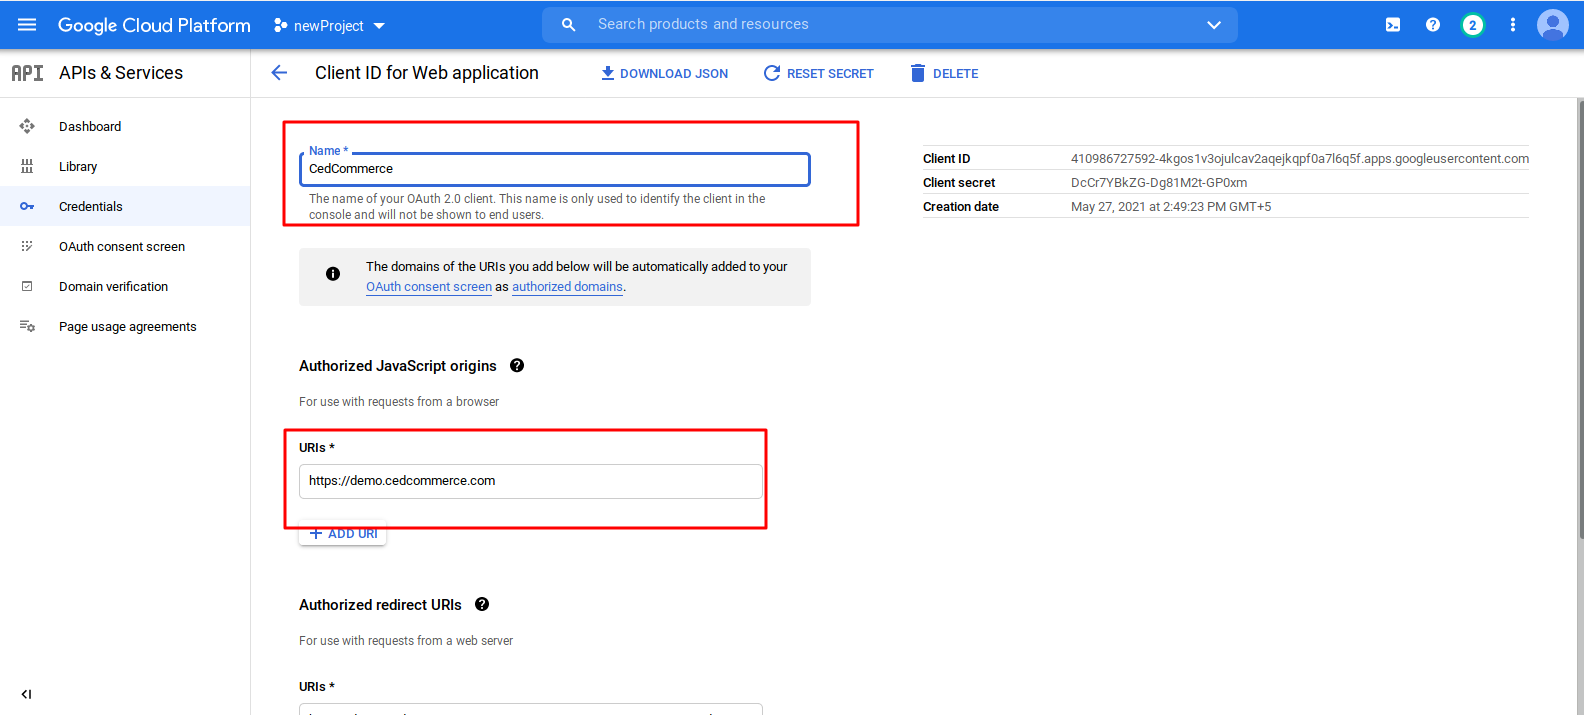Click the Dashboard sidebar icon
Image resolution: width=1584 pixels, height=715 pixels.
[x=27, y=126]
